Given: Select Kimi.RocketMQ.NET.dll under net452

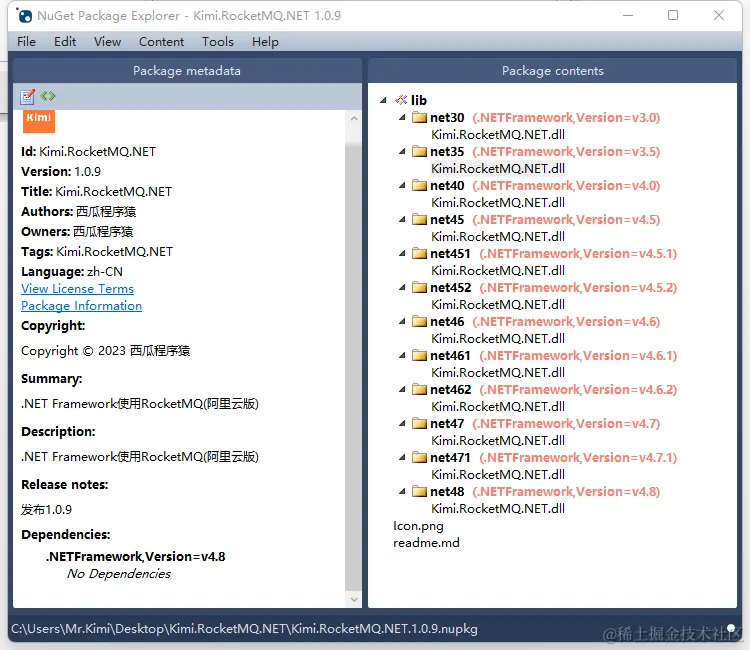Looking at the screenshot, I should pyautogui.click(x=498, y=304).
